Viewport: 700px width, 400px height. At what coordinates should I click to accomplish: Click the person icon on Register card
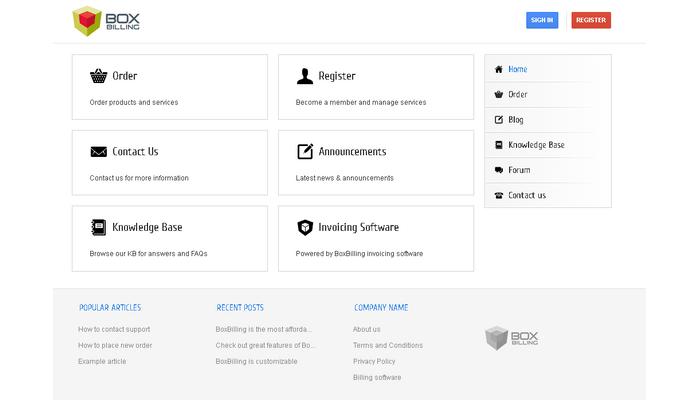coord(305,76)
